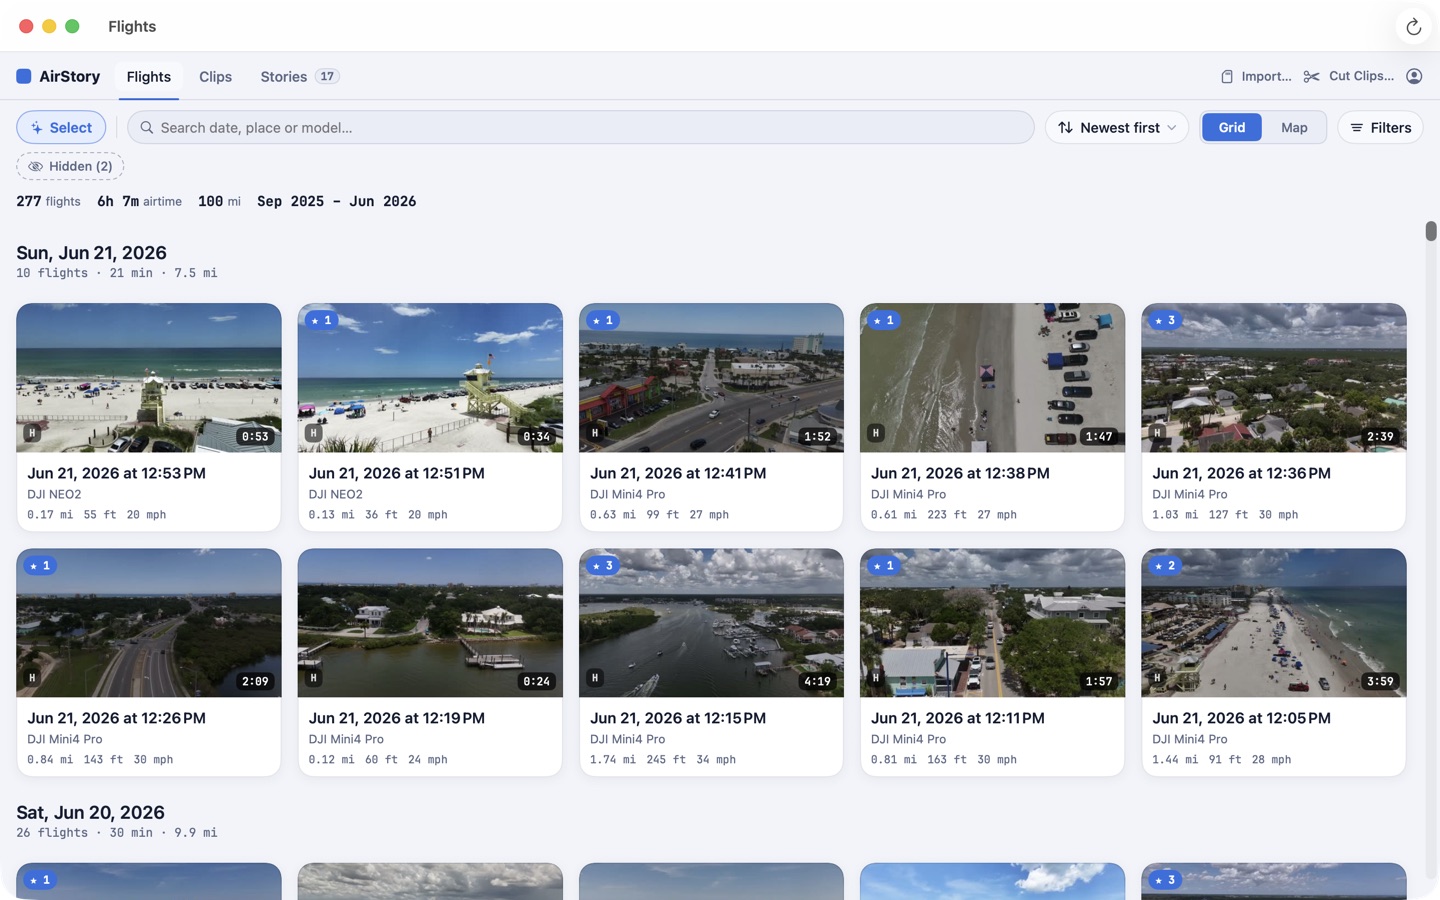Click the 6h 7m airtime stat
Screen dimensions: 1440x900
tap(139, 201)
